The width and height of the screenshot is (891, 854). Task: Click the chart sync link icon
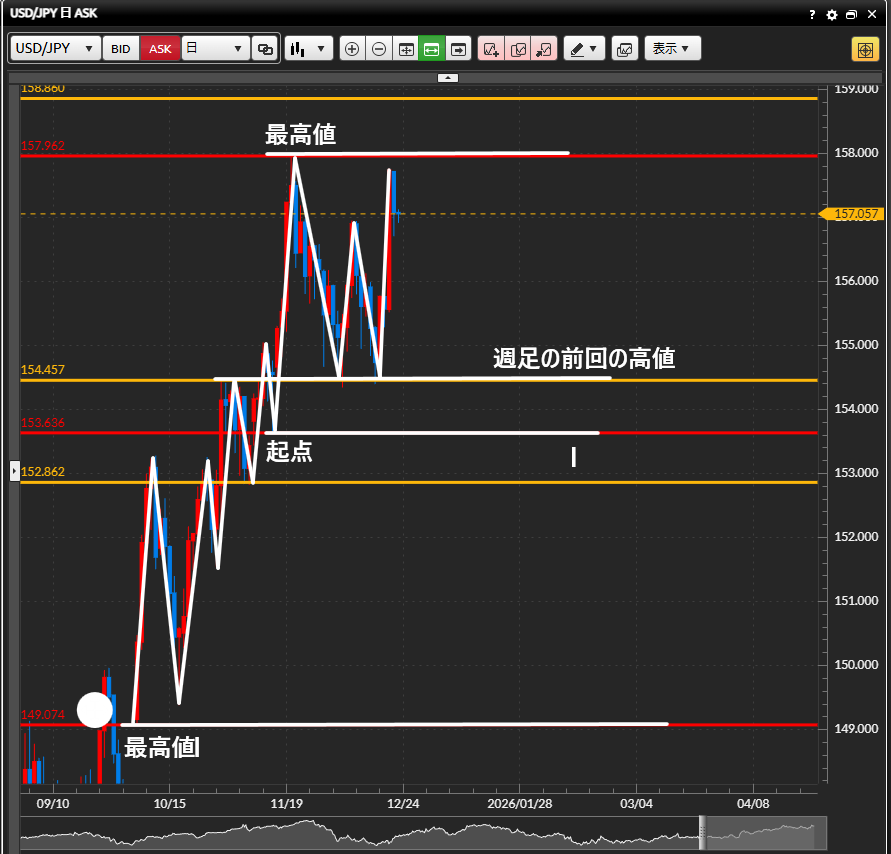265,49
